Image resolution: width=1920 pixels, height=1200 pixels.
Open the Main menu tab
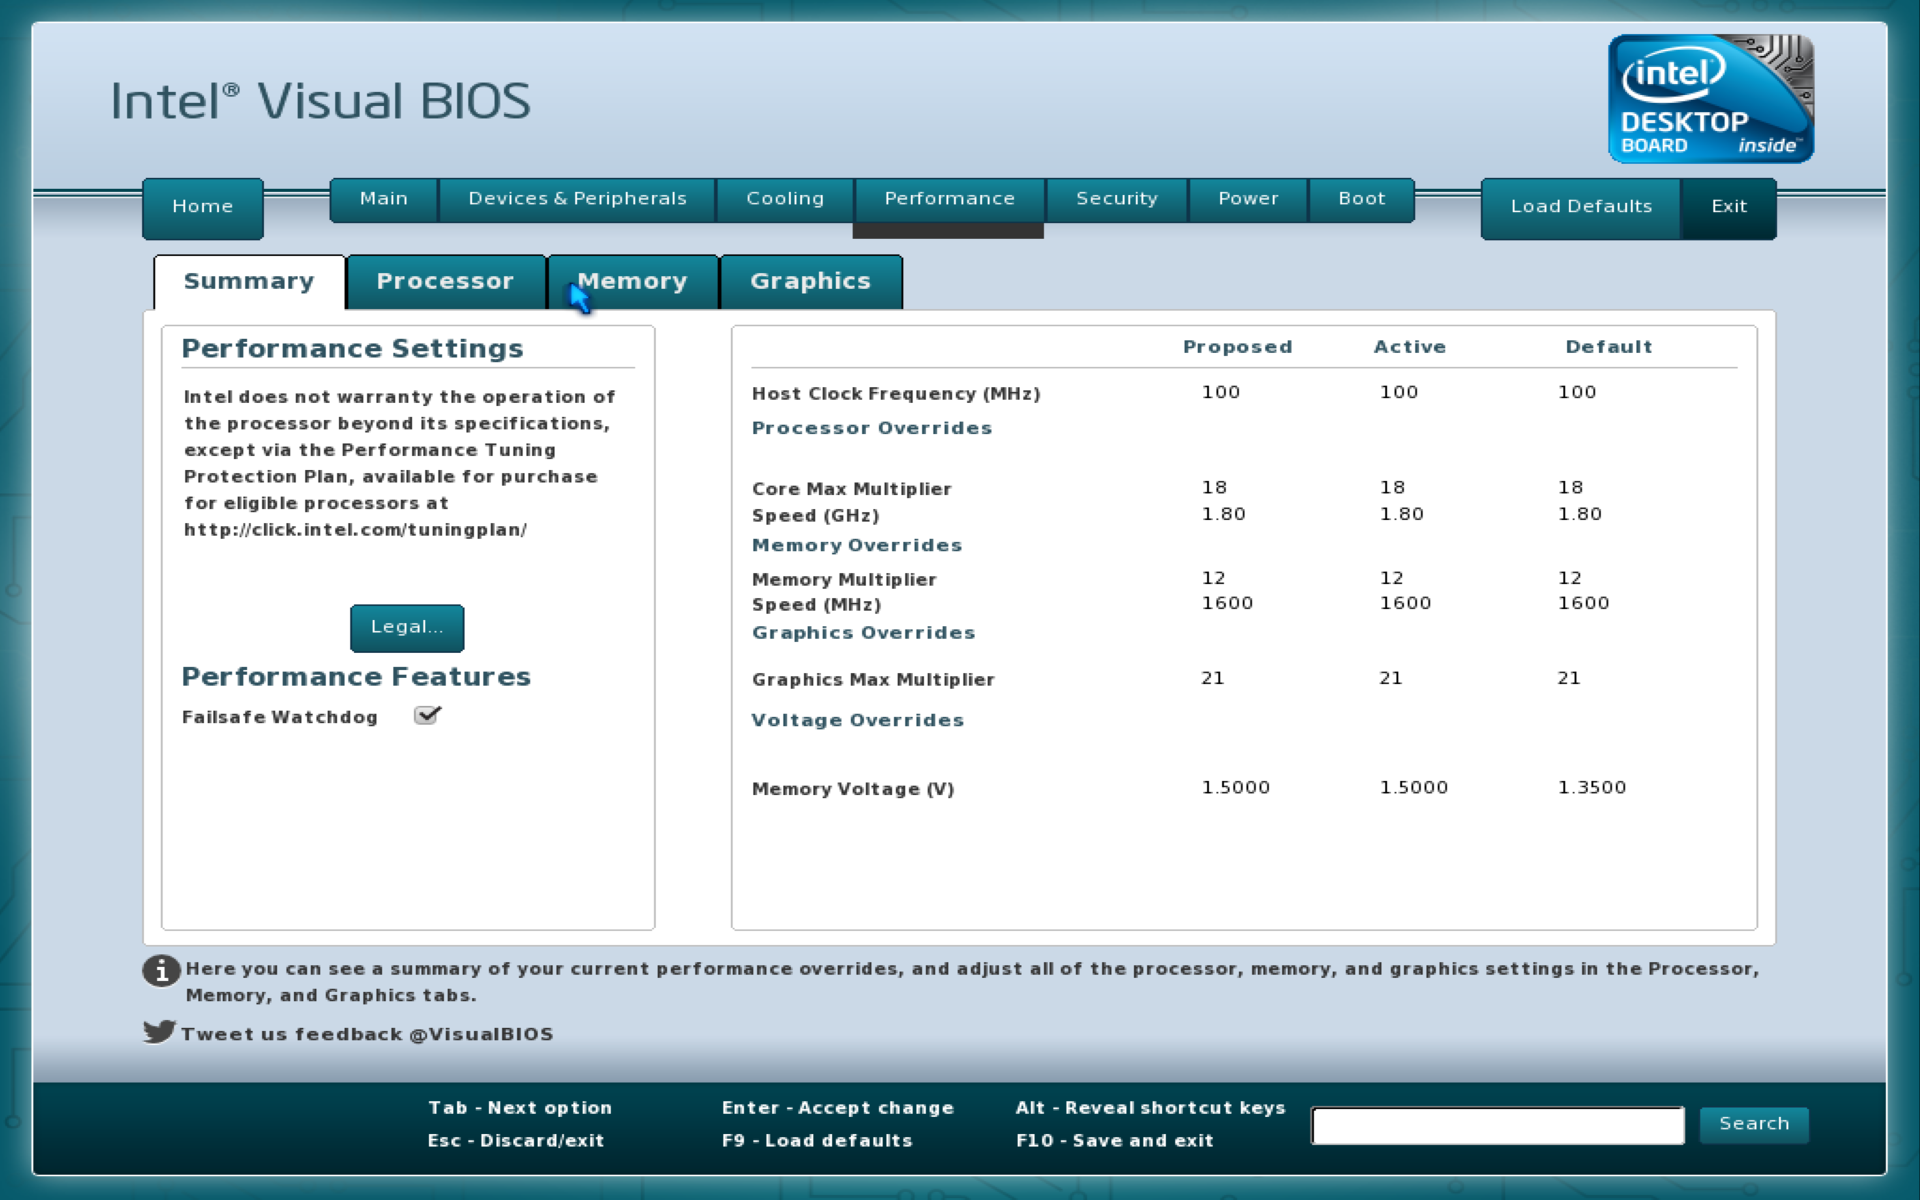384,199
